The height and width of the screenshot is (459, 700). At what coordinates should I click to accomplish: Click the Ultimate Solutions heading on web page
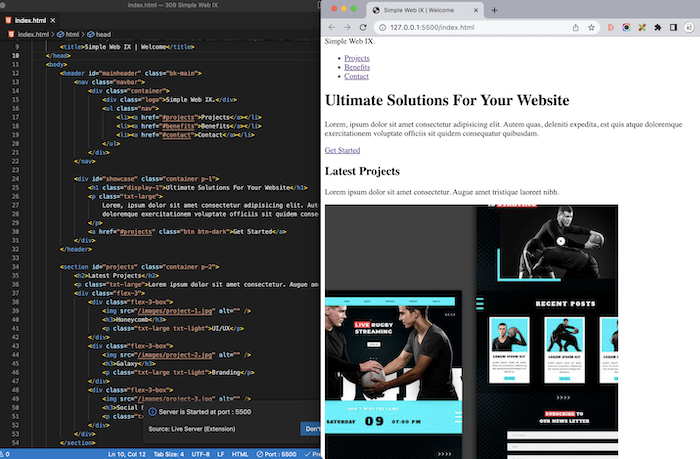tap(447, 100)
